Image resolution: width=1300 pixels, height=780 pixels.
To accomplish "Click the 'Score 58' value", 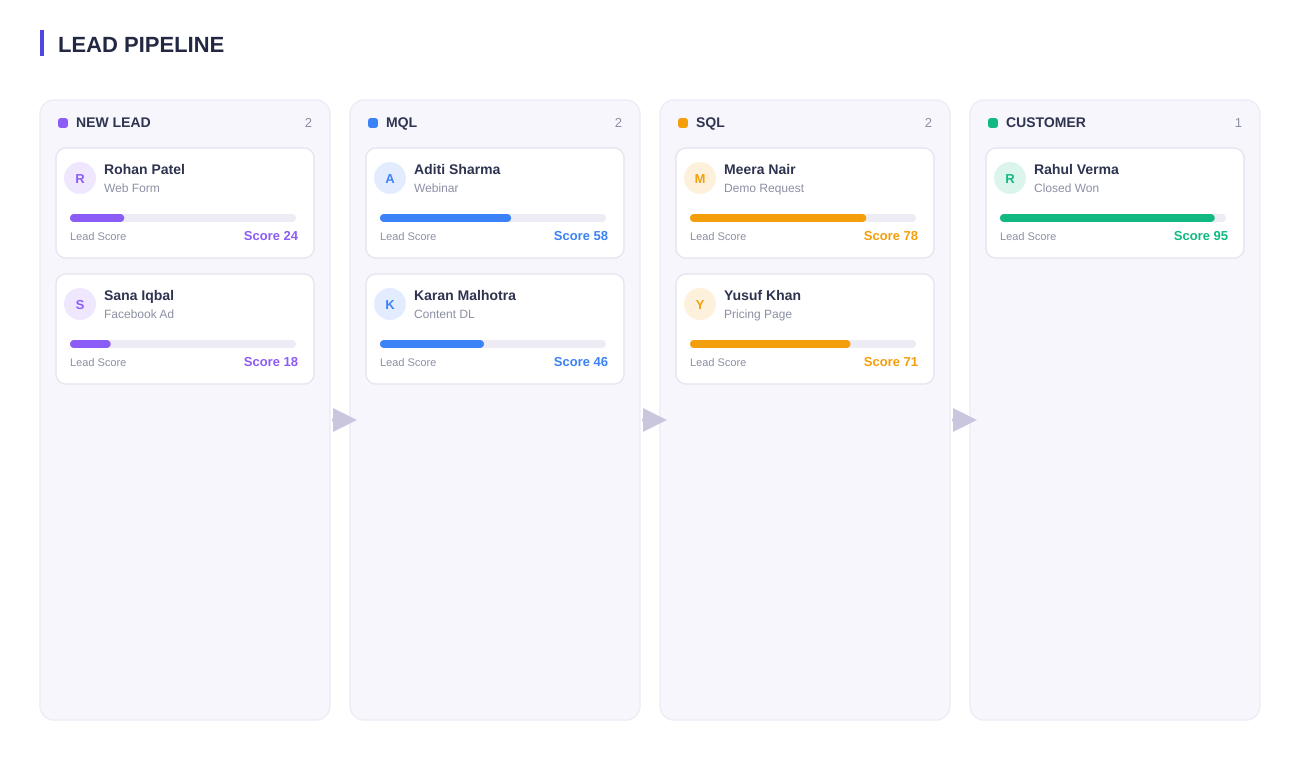I will pos(581,236).
